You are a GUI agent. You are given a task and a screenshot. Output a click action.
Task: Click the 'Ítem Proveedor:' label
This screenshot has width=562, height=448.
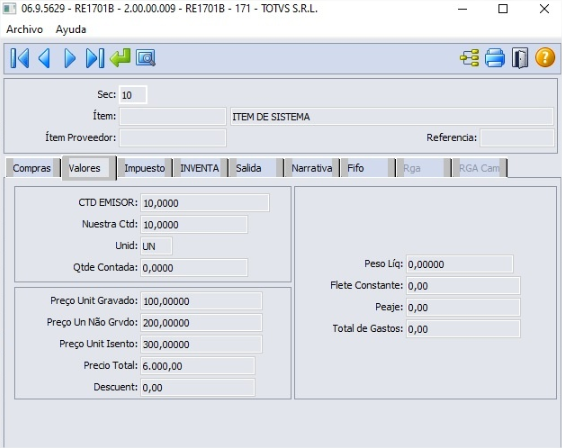(x=81, y=137)
